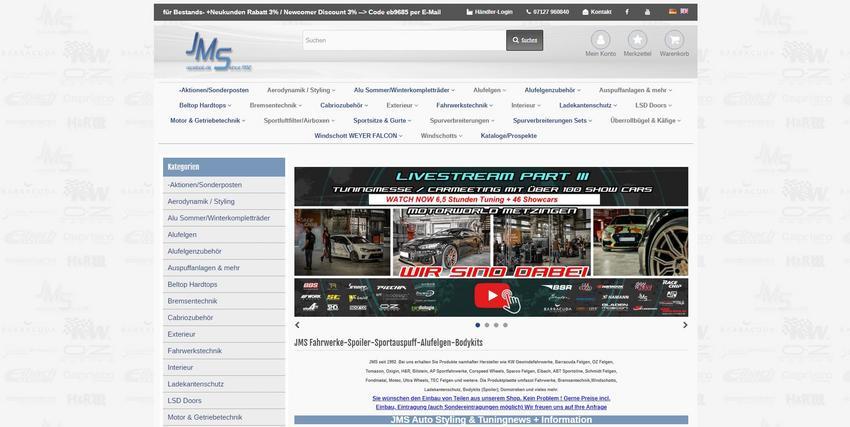Open Exterieur in sidebar categories
The width and height of the screenshot is (850, 427).
tap(224, 334)
